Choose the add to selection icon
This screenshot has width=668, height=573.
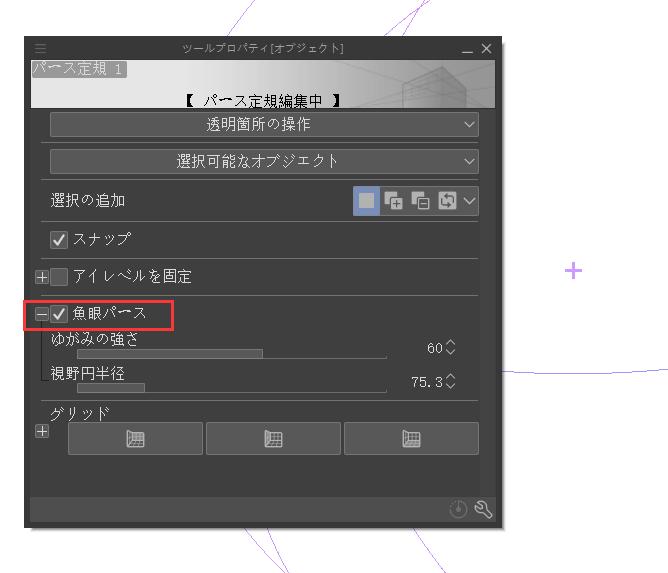(x=394, y=201)
